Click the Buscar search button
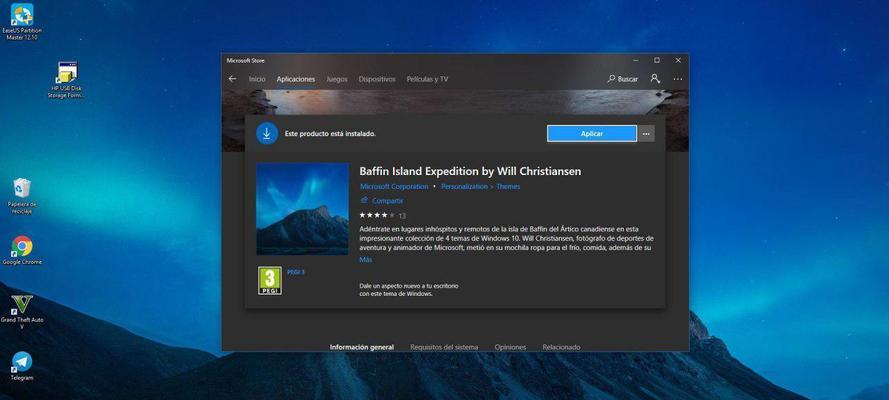The height and width of the screenshot is (400, 889). tap(623, 79)
